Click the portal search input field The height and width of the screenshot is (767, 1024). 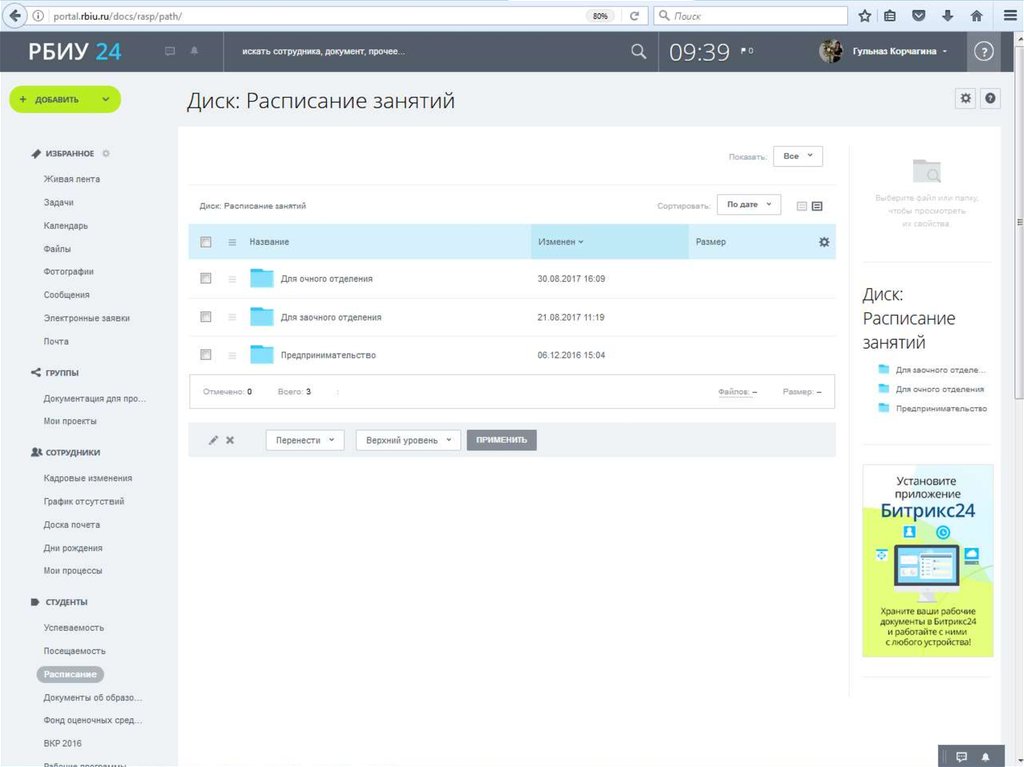tap(430, 52)
